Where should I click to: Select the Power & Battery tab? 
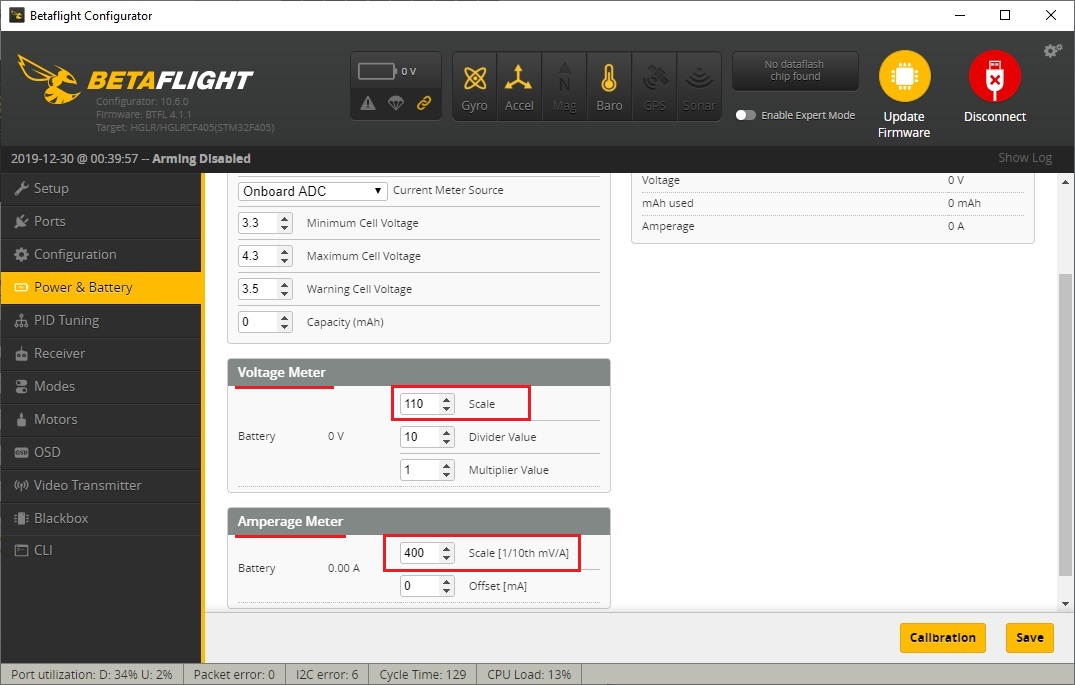click(x=101, y=287)
